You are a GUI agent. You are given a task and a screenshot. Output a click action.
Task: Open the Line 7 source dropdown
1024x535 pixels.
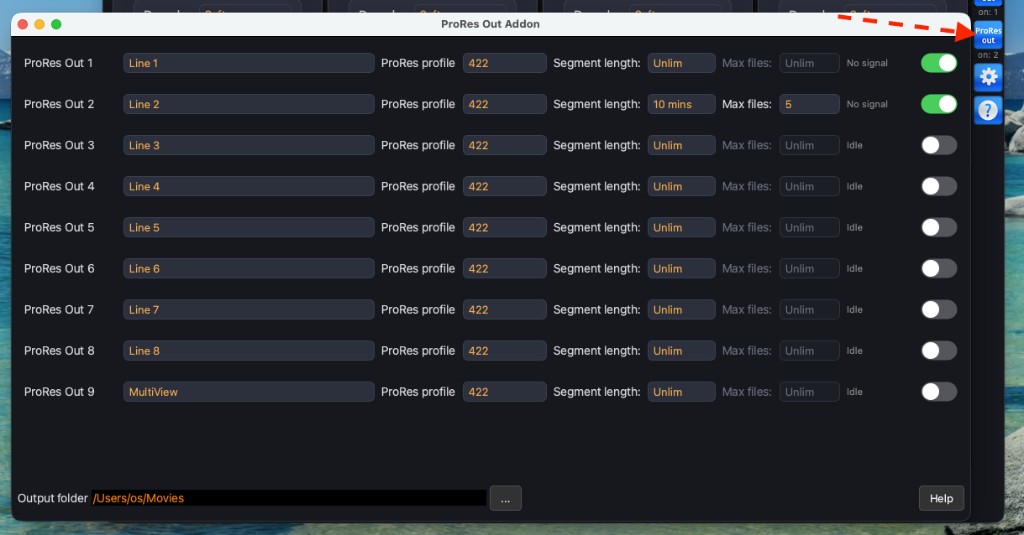tap(249, 310)
